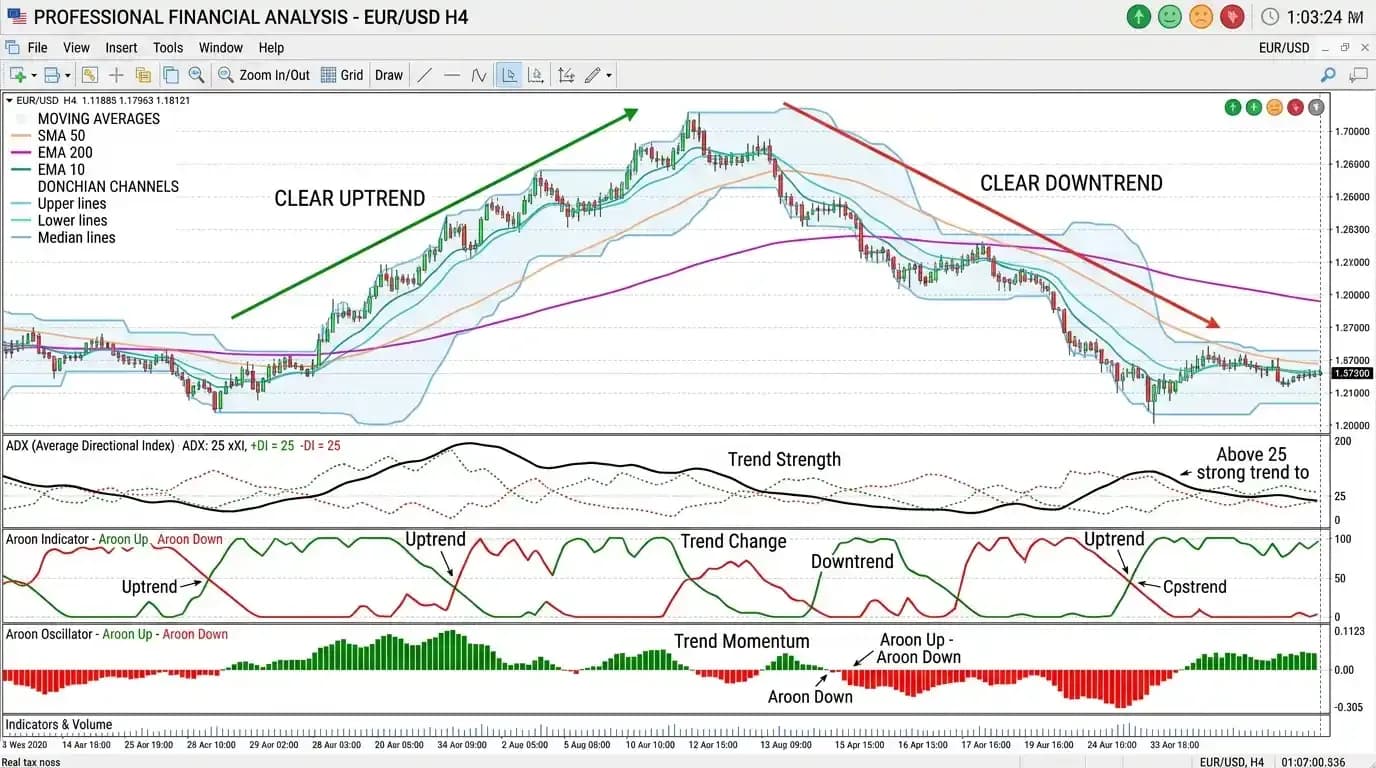This screenshot has height=768, width=1376.
Task: Click the blue search magnifier icon
Action: point(1328,75)
